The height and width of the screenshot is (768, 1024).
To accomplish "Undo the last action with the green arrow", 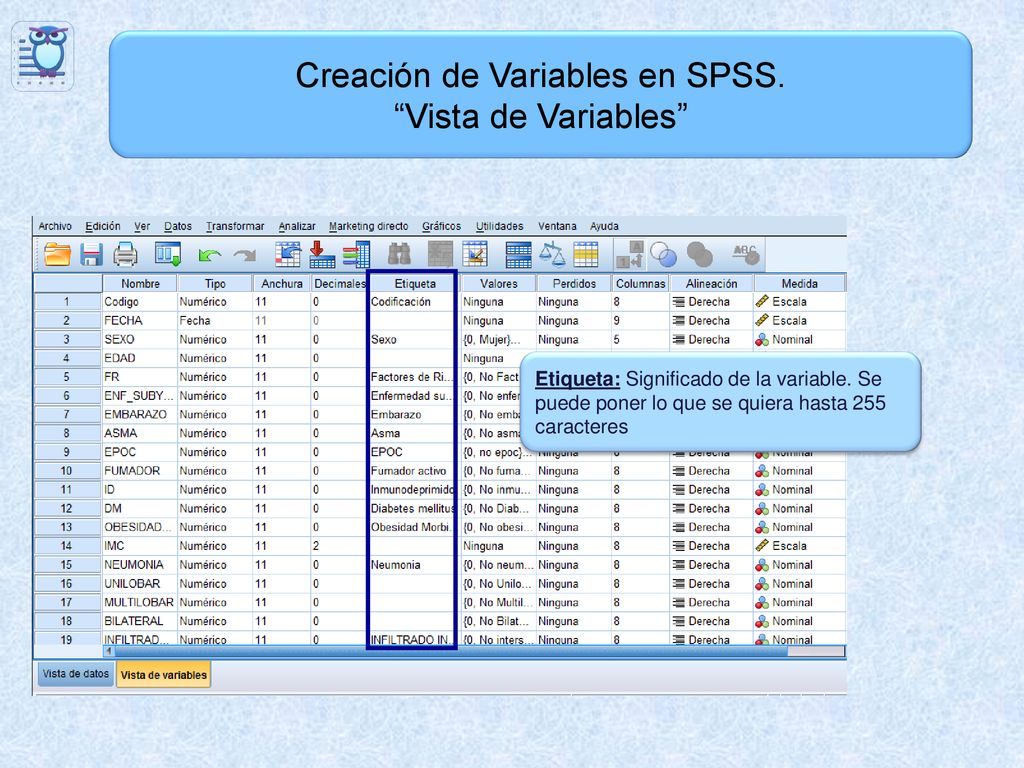I will point(209,255).
